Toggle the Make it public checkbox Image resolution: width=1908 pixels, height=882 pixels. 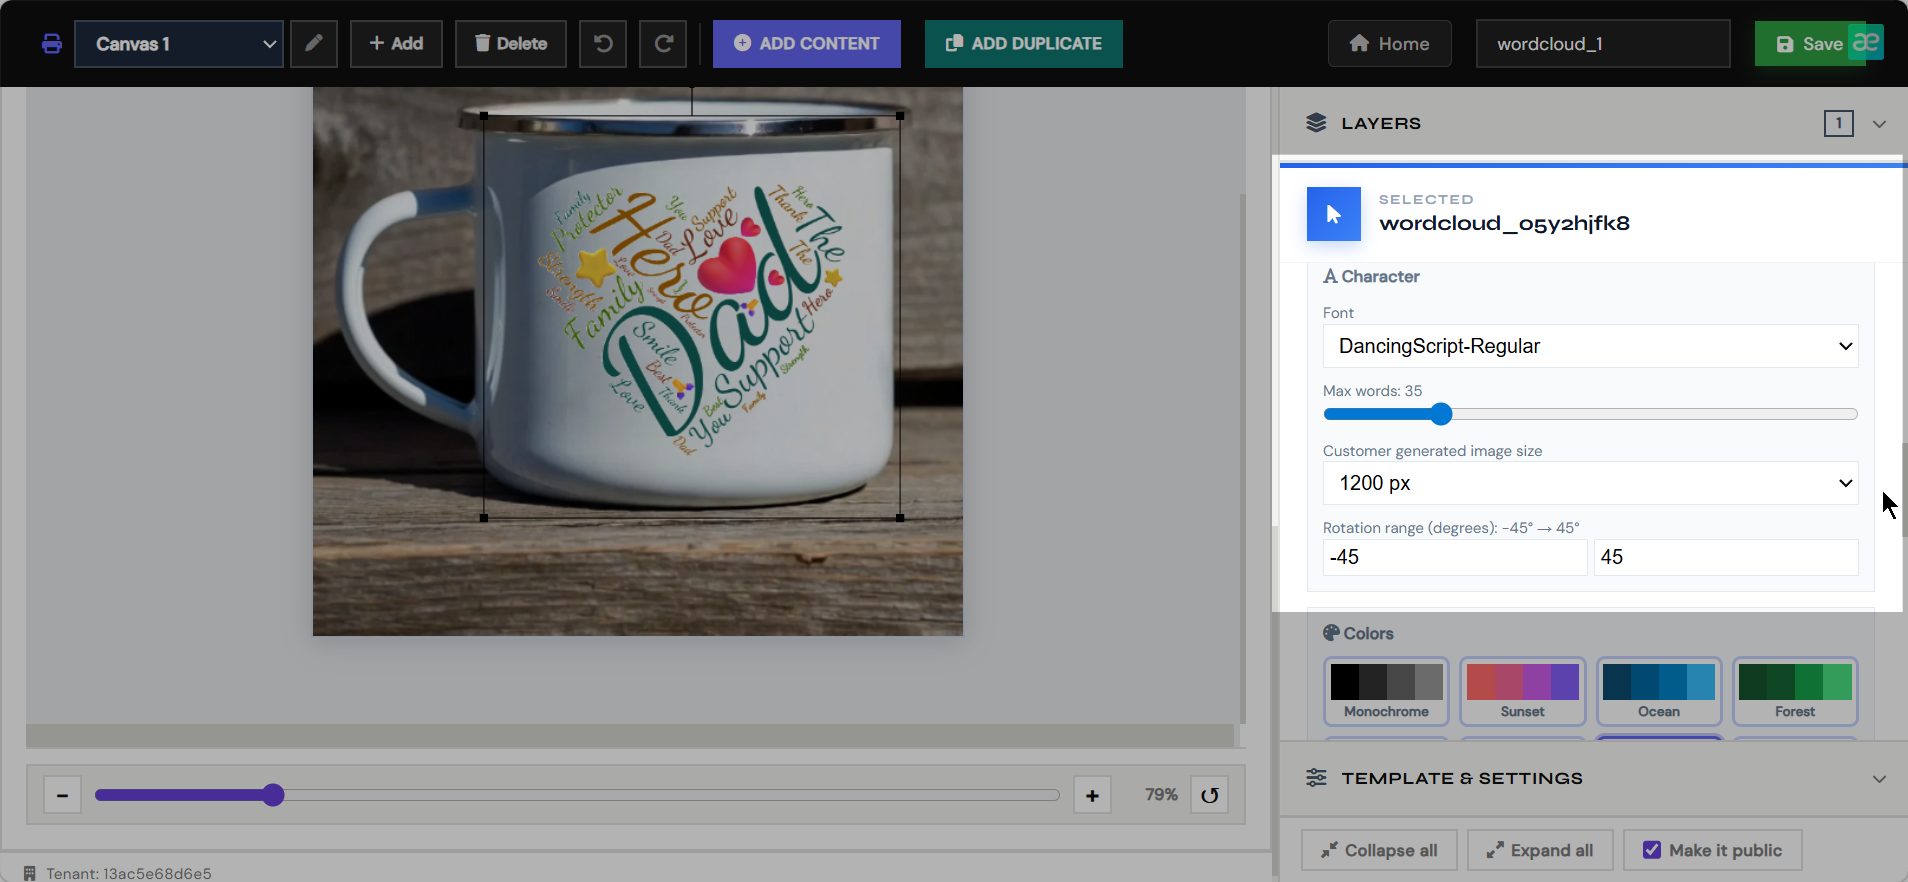click(x=1652, y=850)
